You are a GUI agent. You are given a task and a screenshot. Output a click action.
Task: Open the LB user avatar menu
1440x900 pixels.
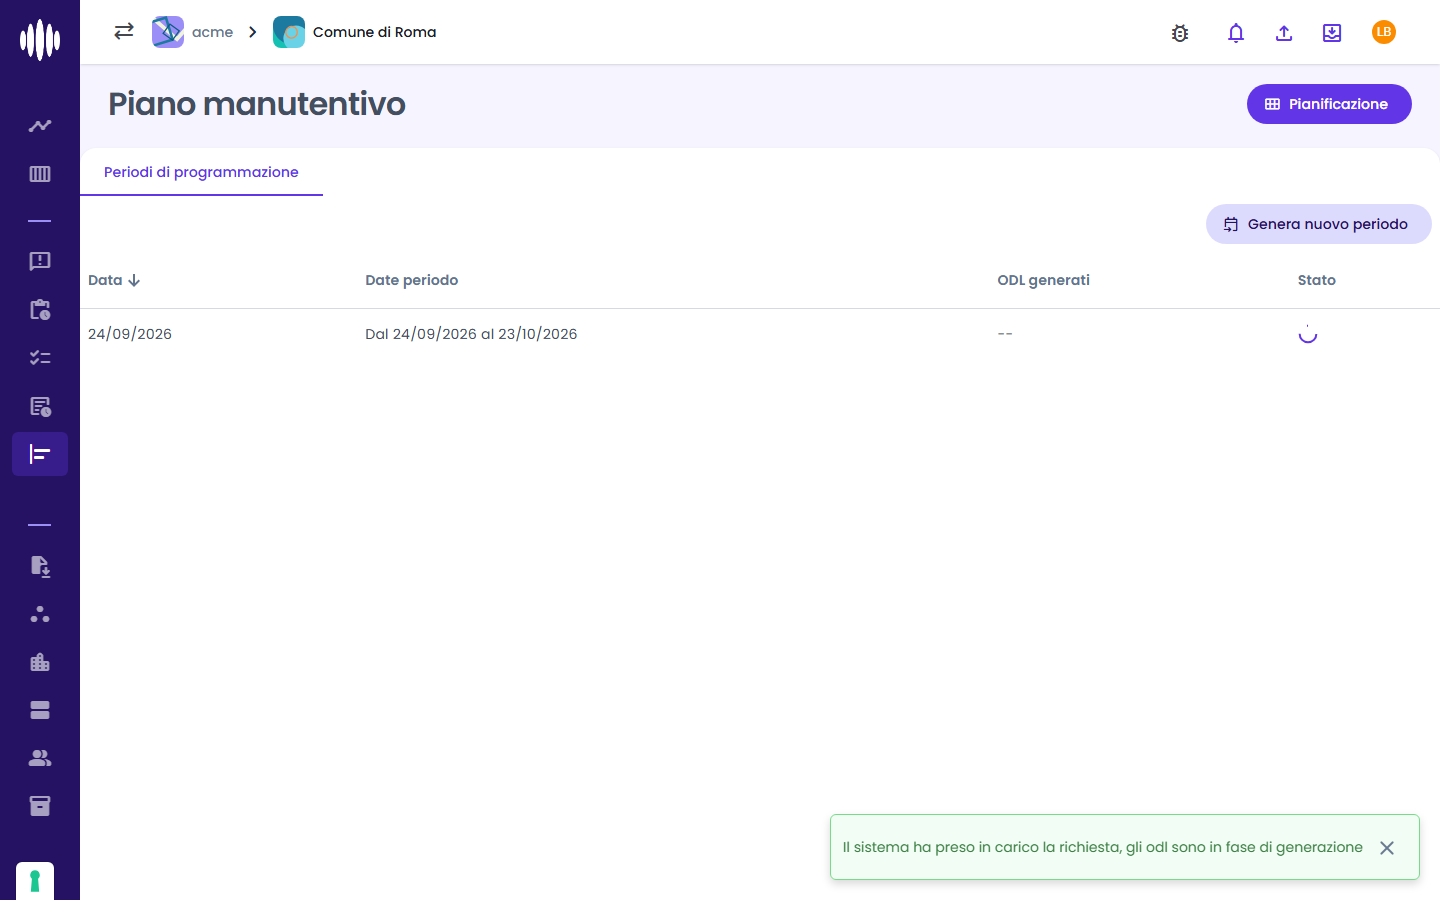[1384, 32]
